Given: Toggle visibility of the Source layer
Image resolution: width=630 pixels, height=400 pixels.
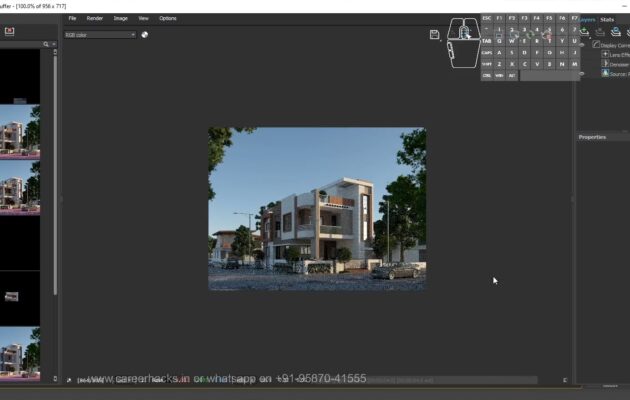Looking at the screenshot, I should coord(583,73).
